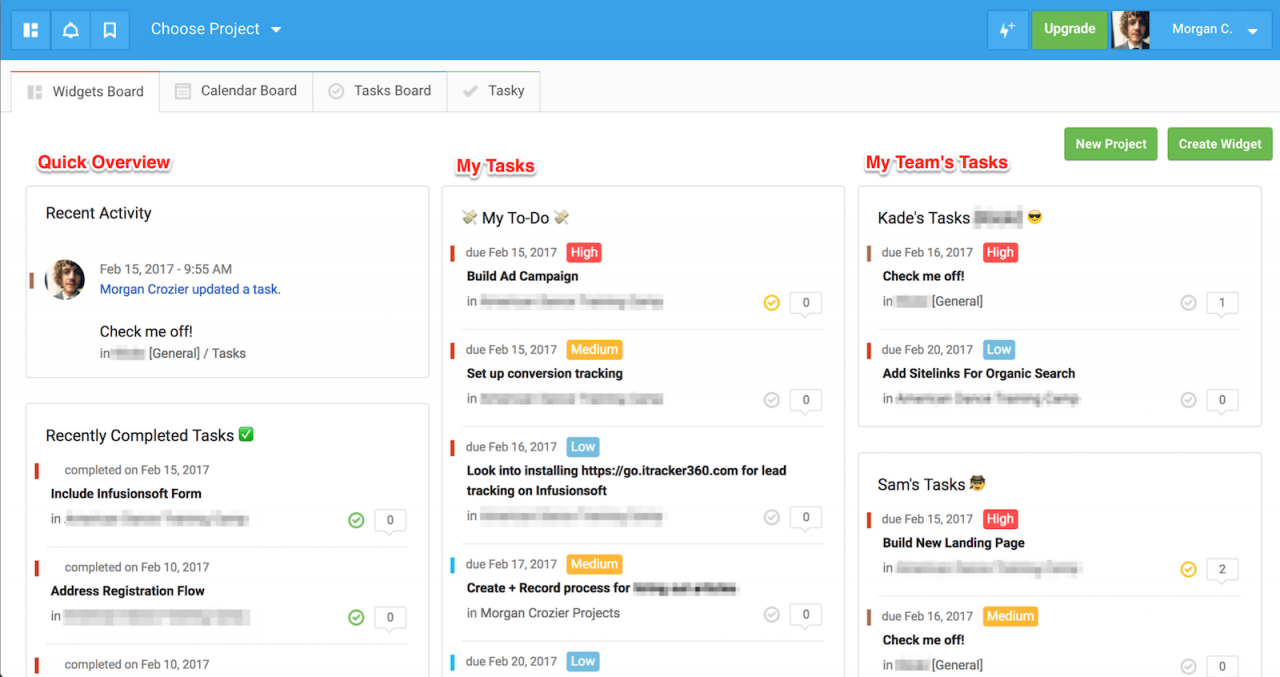Click the sparkle icon beside Upgrade

tap(1007, 30)
